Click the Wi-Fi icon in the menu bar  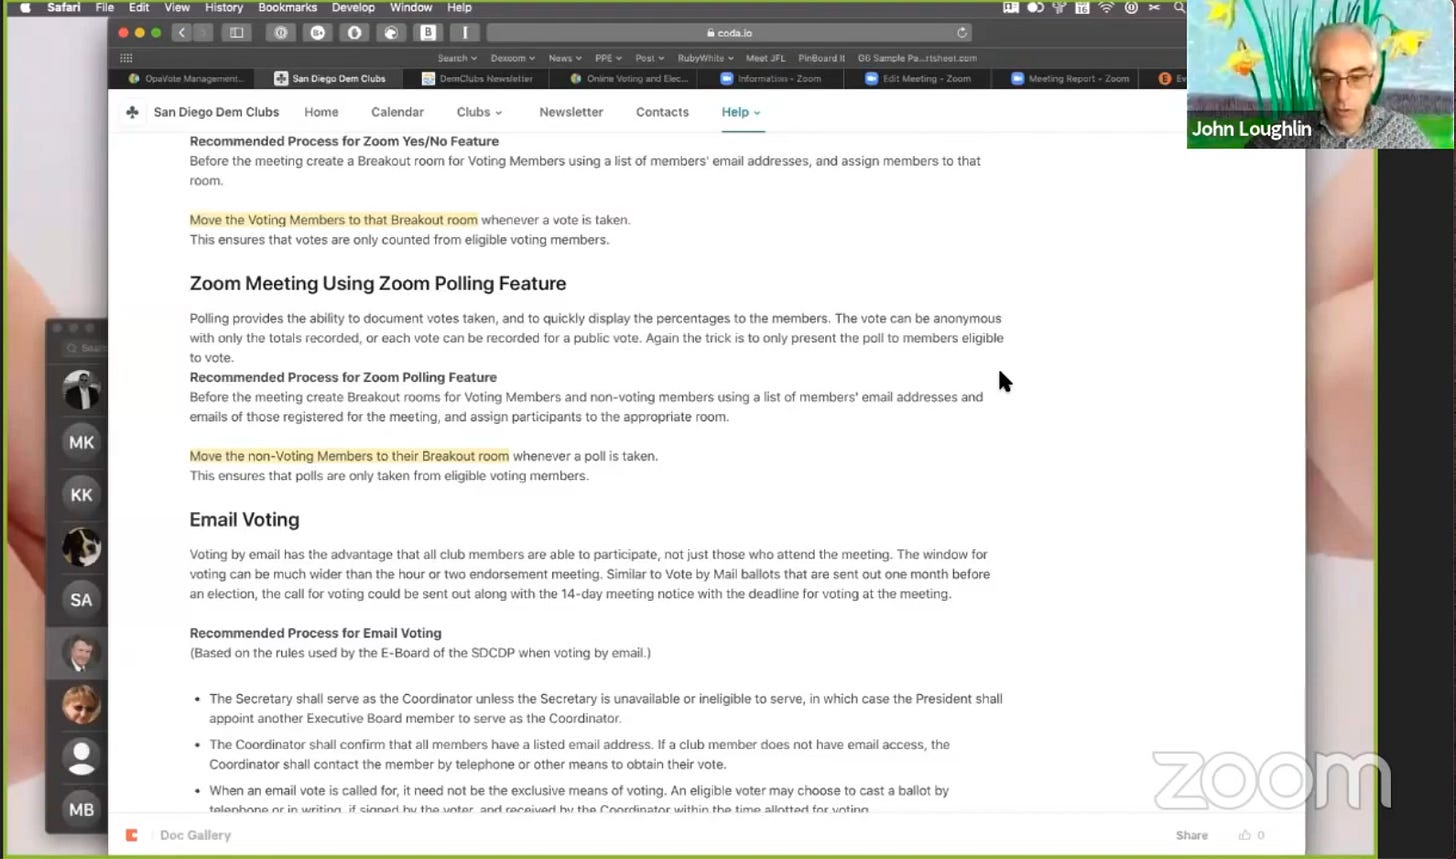1106,8
